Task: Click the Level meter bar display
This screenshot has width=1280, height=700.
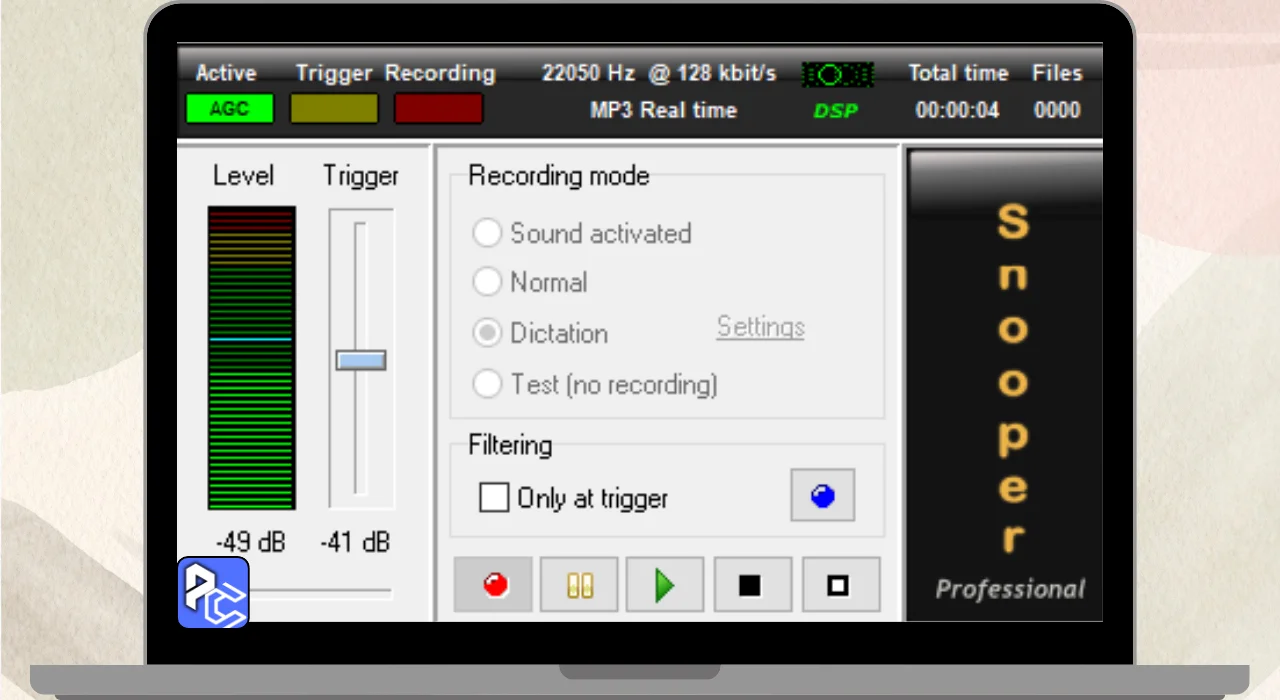Action: (251, 358)
